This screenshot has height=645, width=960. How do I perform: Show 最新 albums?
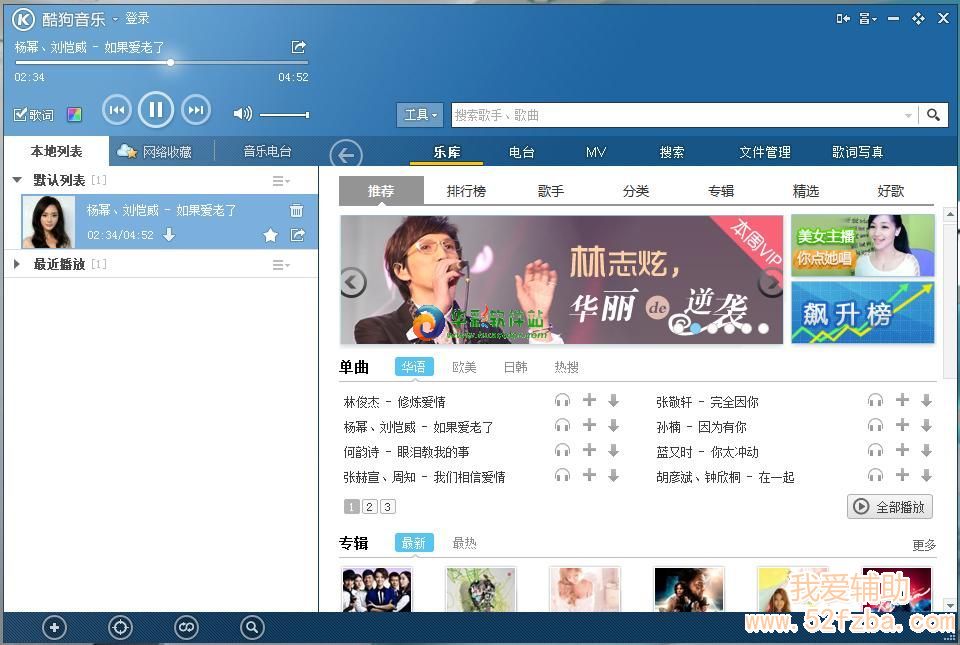tap(414, 543)
